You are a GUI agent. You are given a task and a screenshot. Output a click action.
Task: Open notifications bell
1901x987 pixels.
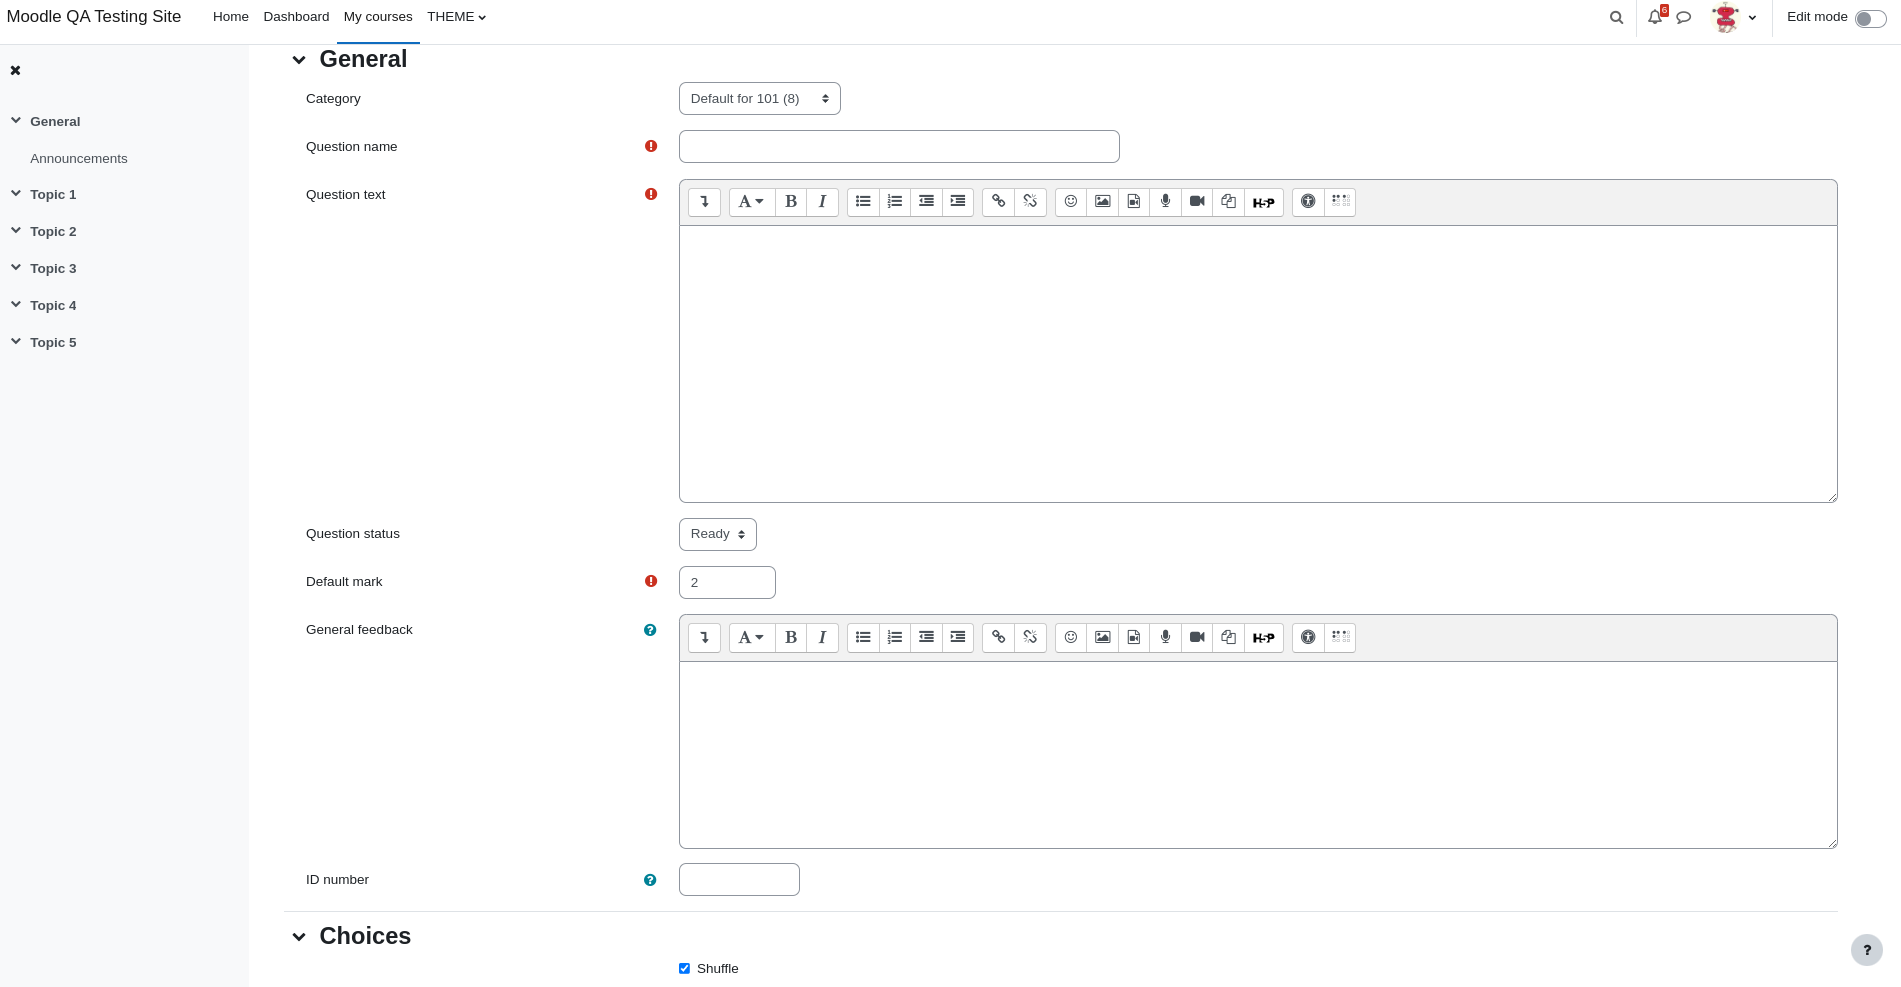1655,17
